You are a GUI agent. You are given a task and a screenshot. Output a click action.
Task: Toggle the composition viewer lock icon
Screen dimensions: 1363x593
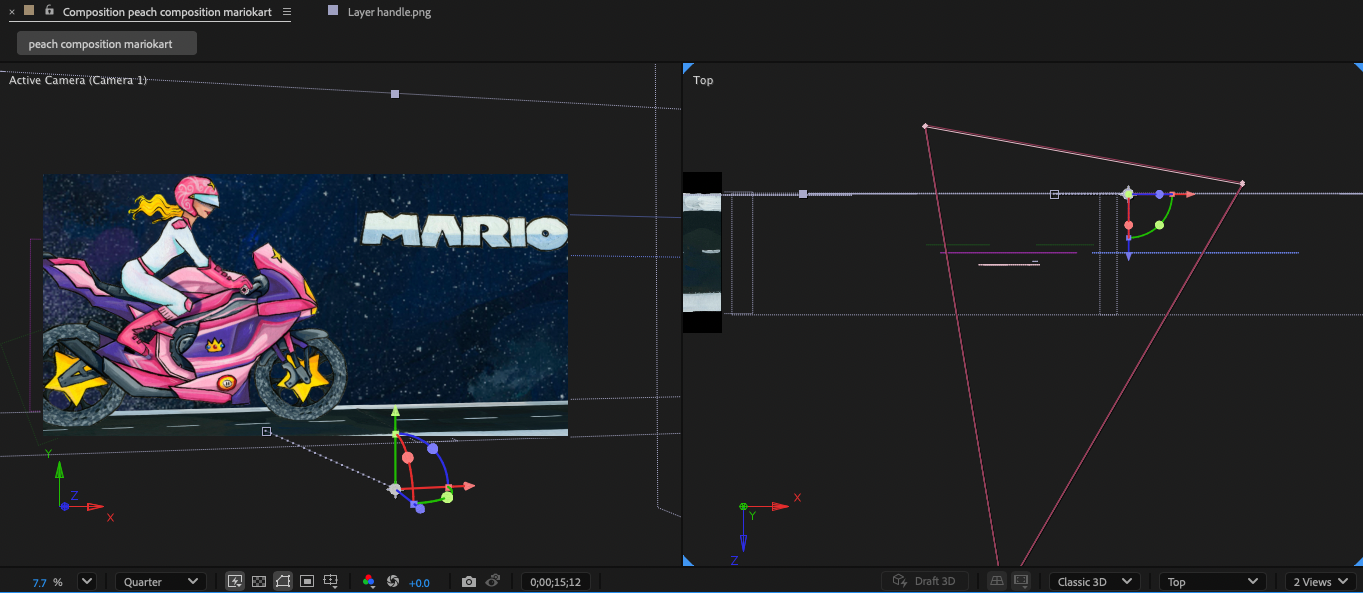(x=49, y=11)
